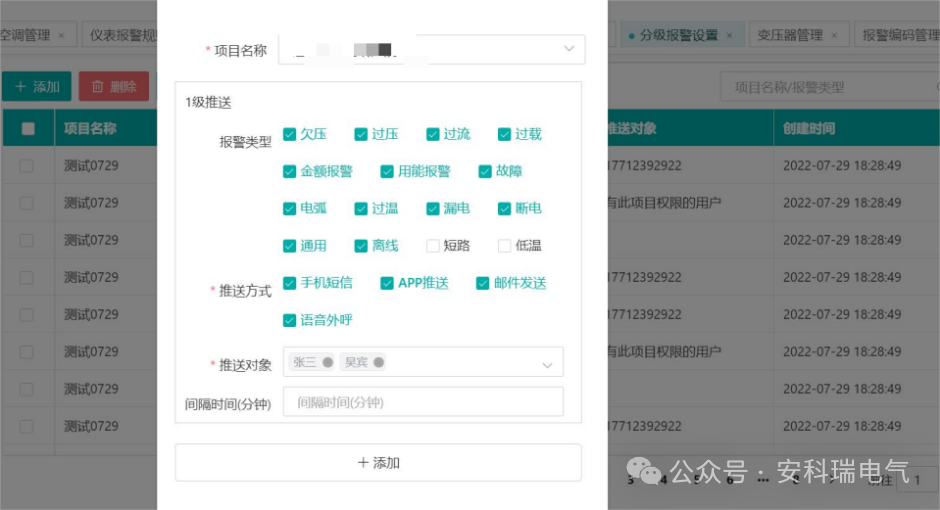Close the 变压器管理 tab

click(x=834, y=35)
